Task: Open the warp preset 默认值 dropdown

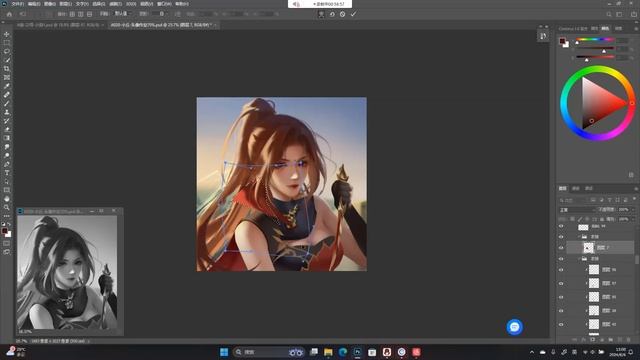Action: [123, 14]
